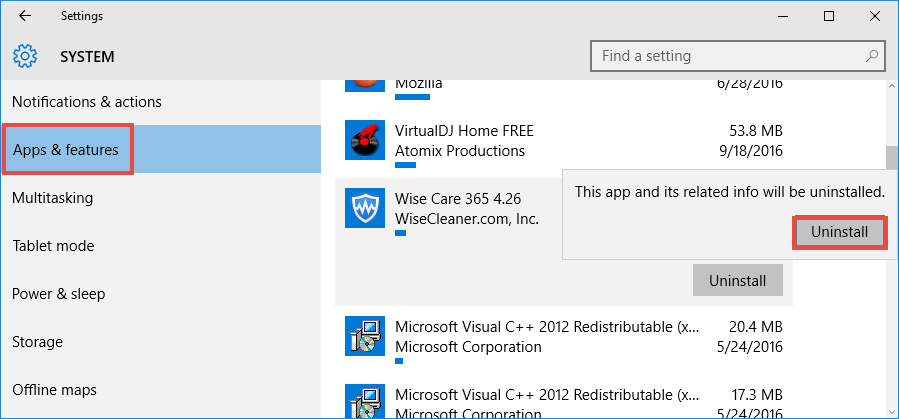This screenshot has height=419, width=899.
Task: Click the Settings gear icon
Action: [25, 56]
